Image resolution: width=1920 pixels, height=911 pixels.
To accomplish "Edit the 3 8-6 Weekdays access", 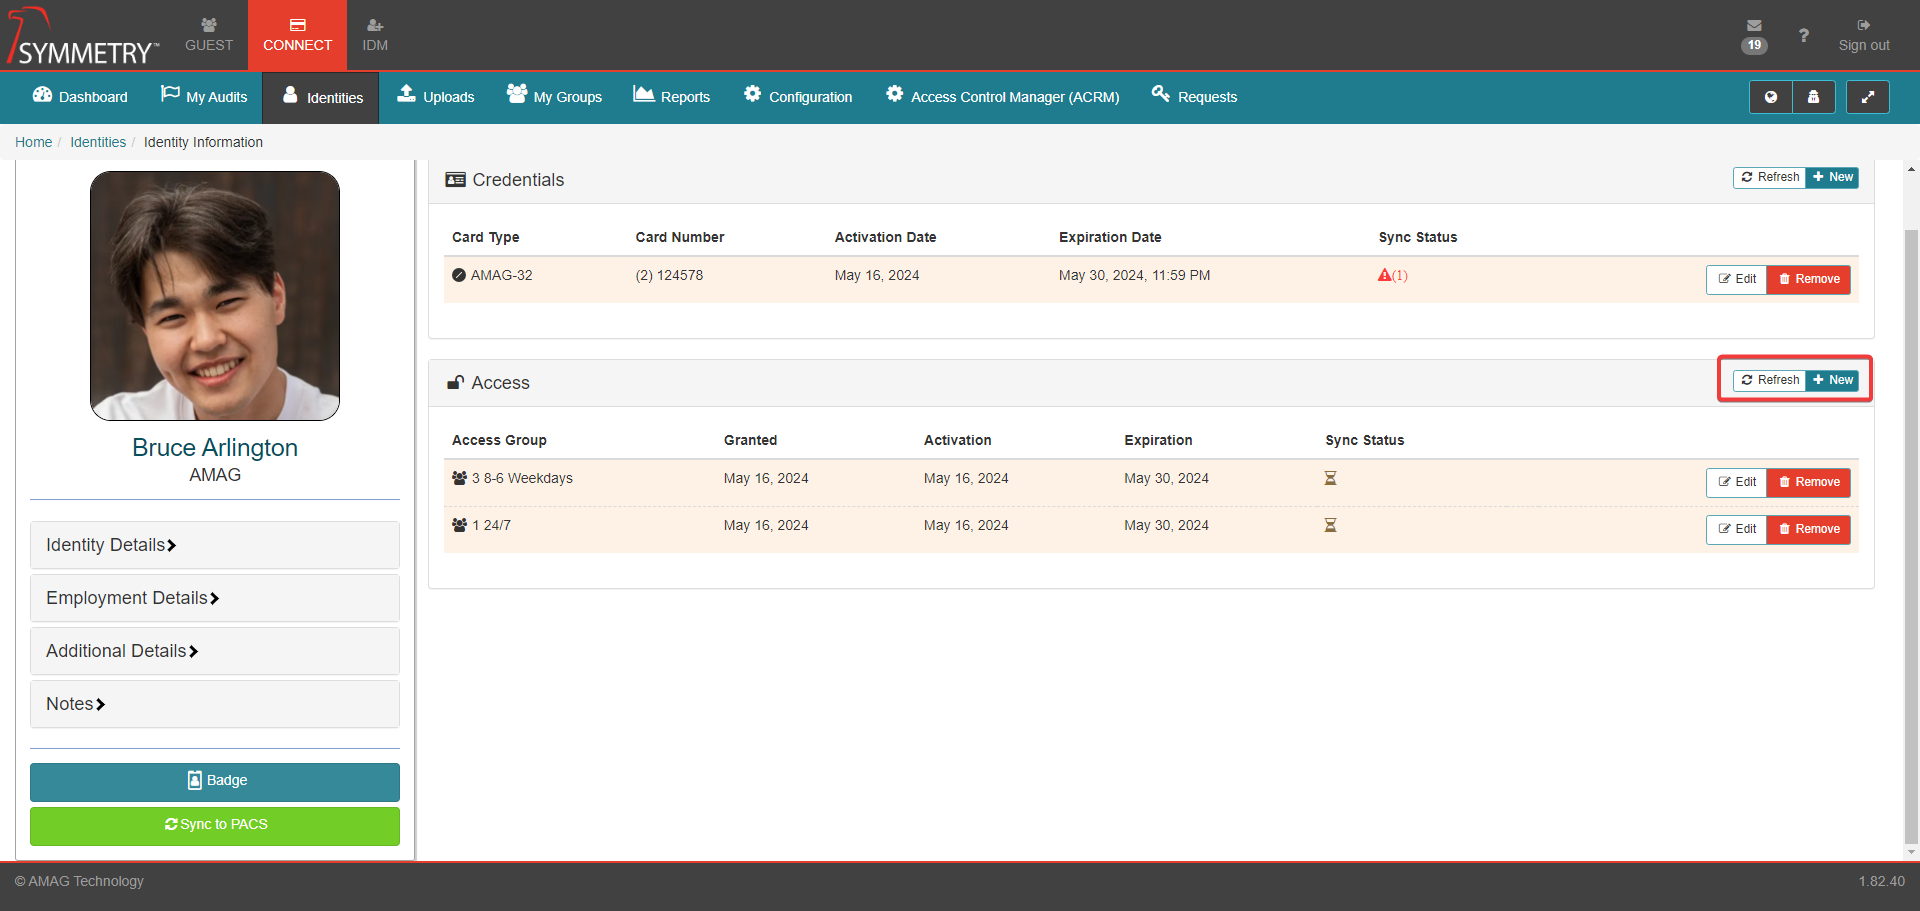I will (1736, 482).
